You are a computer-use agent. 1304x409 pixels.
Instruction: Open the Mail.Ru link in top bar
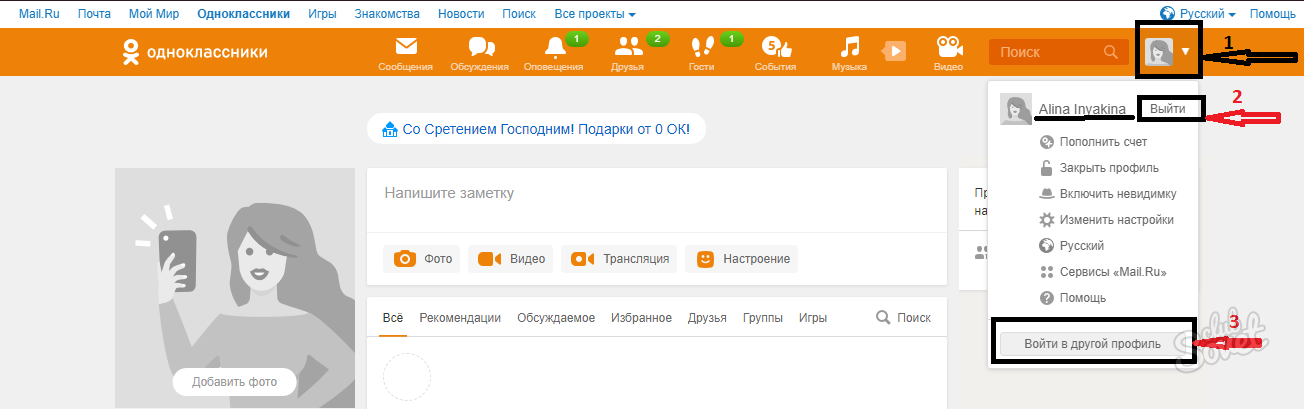point(40,14)
